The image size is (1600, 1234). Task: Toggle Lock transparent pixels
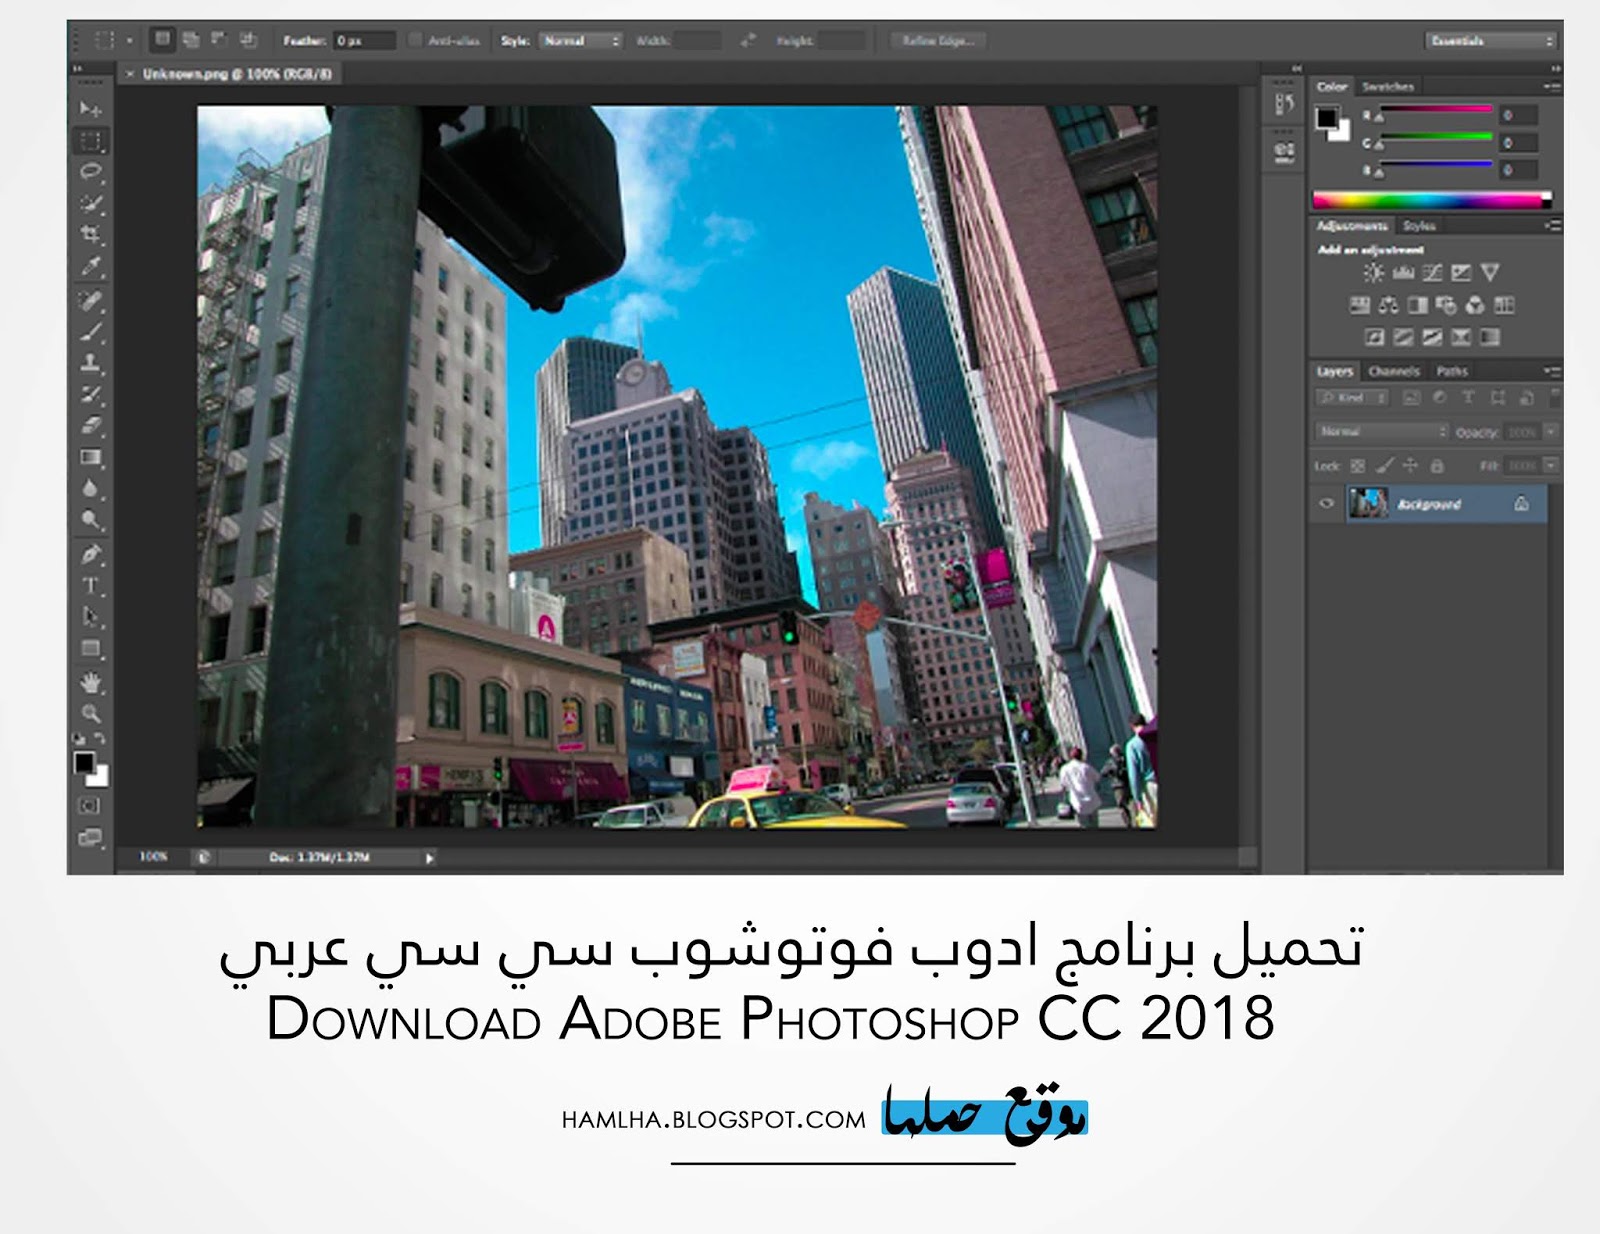click(x=1357, y=466)
